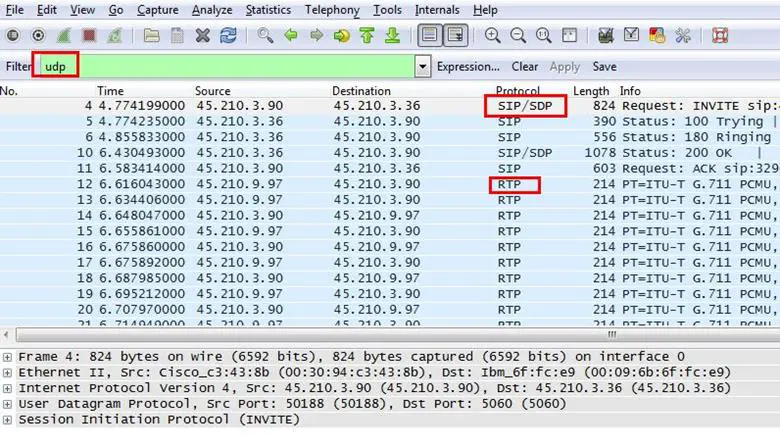780x447 pixels.
Task: Expand the User Datagram Protocol row
Action: [x=8, y=404]
